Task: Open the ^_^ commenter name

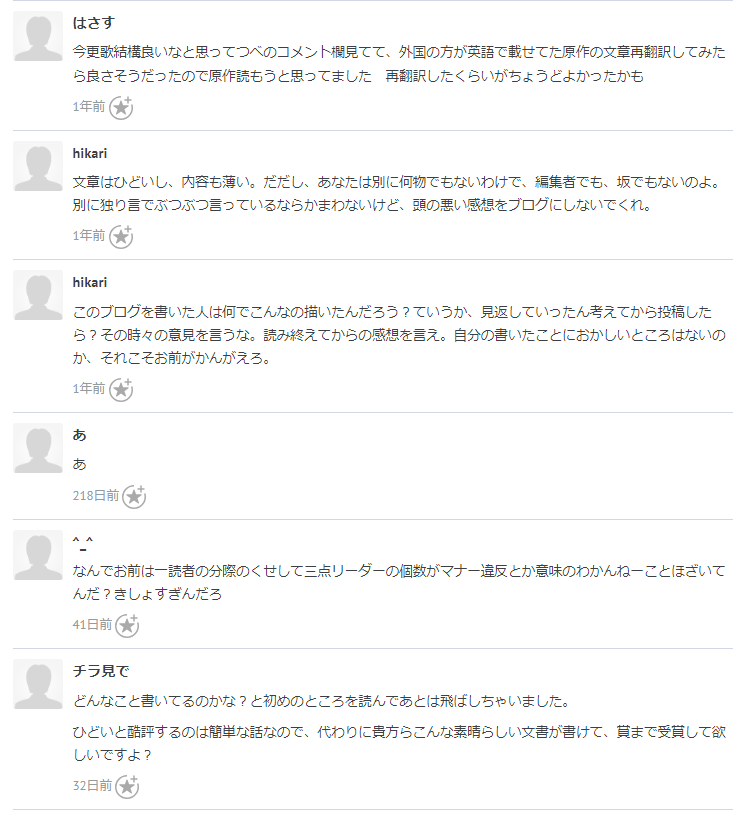Action: click(x=83, y=543)
